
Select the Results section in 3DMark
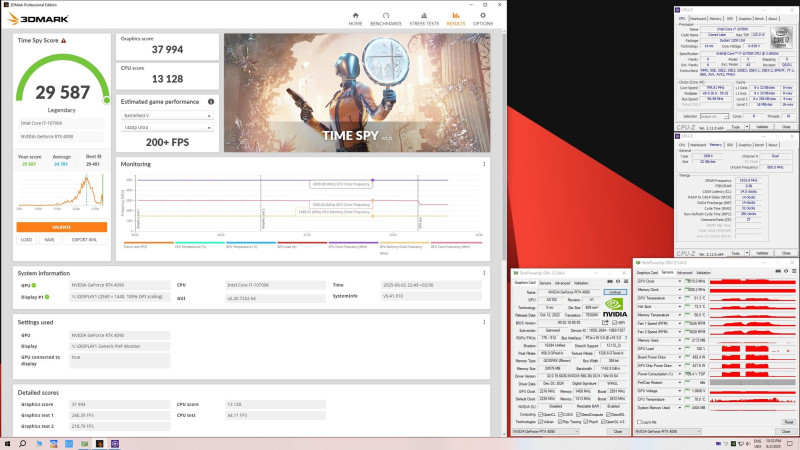pyautogui.click(x=456, y=19)
